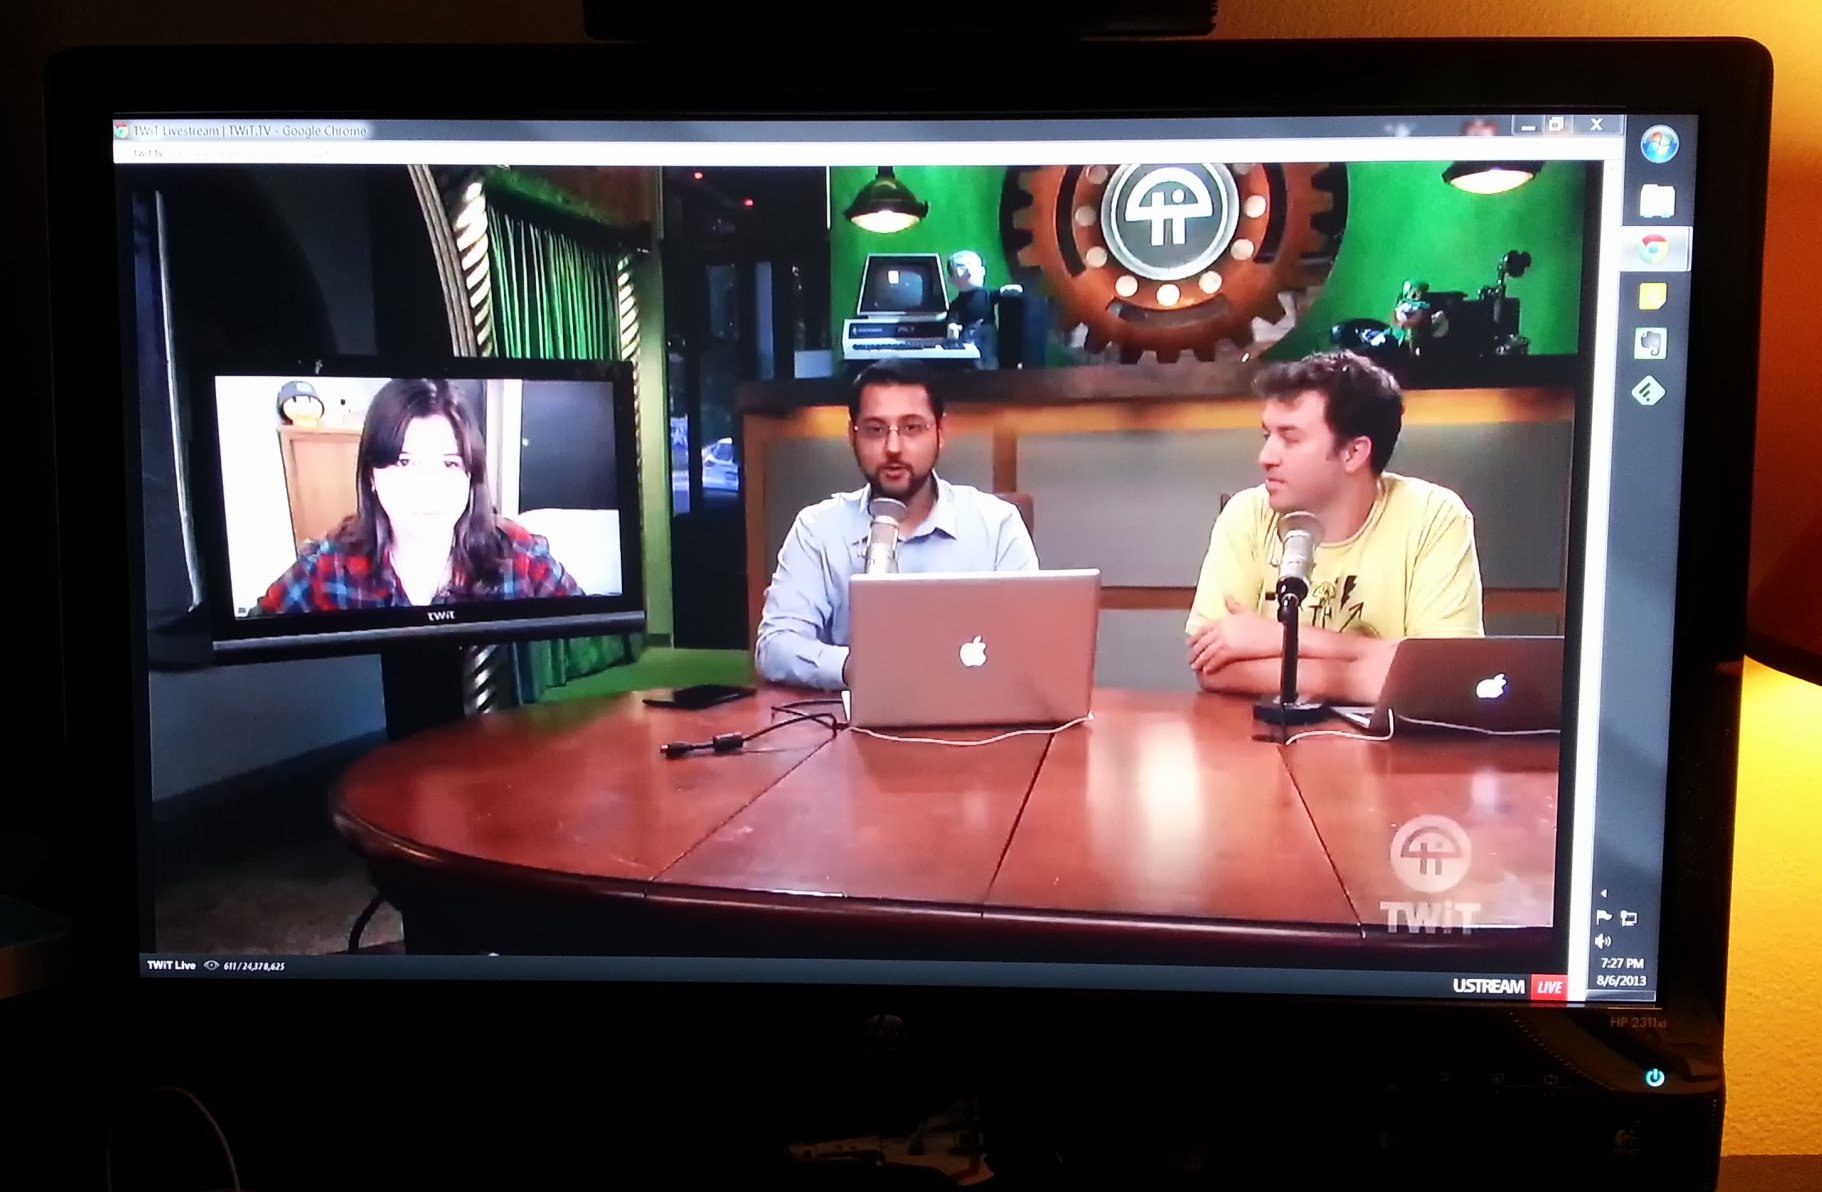
Task: Click the green diamond Feedly taskbar icon
Action: tap(1647, 391)
